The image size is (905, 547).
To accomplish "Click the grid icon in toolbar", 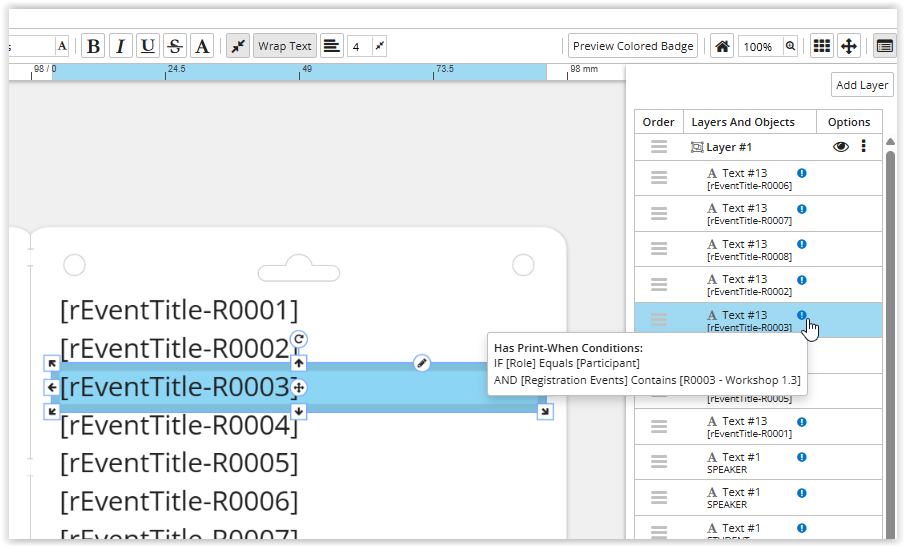I will click(821, 46).
